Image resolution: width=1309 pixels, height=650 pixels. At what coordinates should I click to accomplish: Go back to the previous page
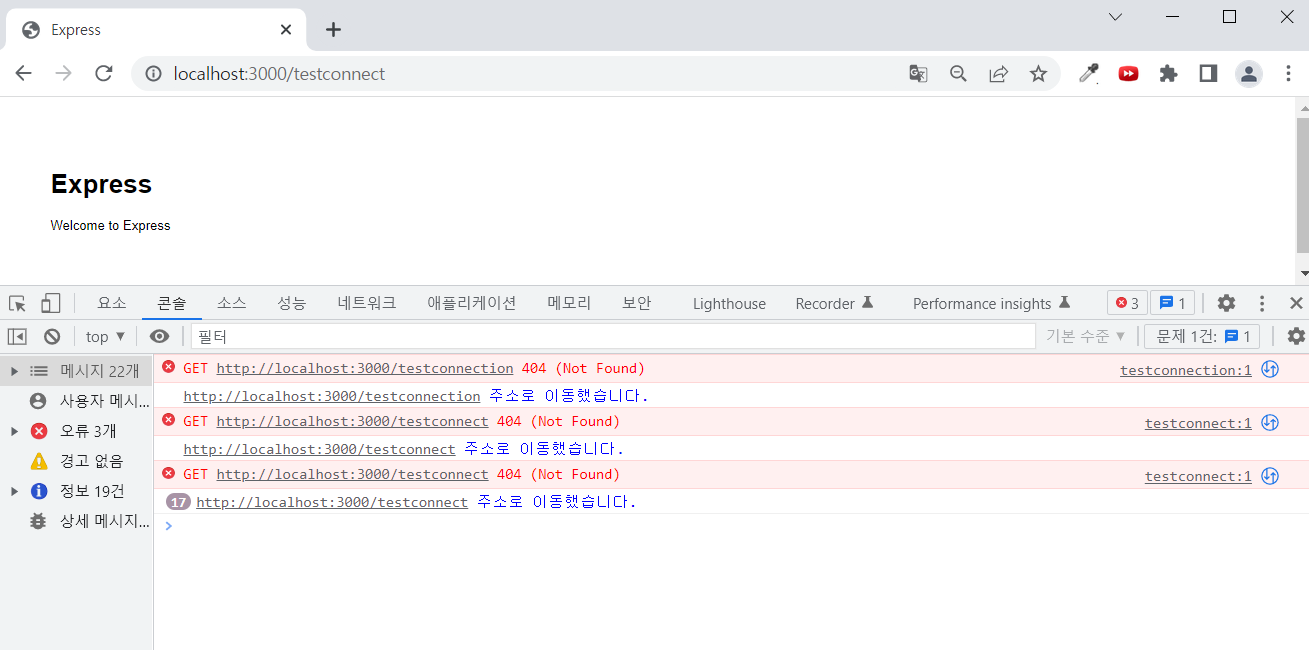click(x=24, y=73)
